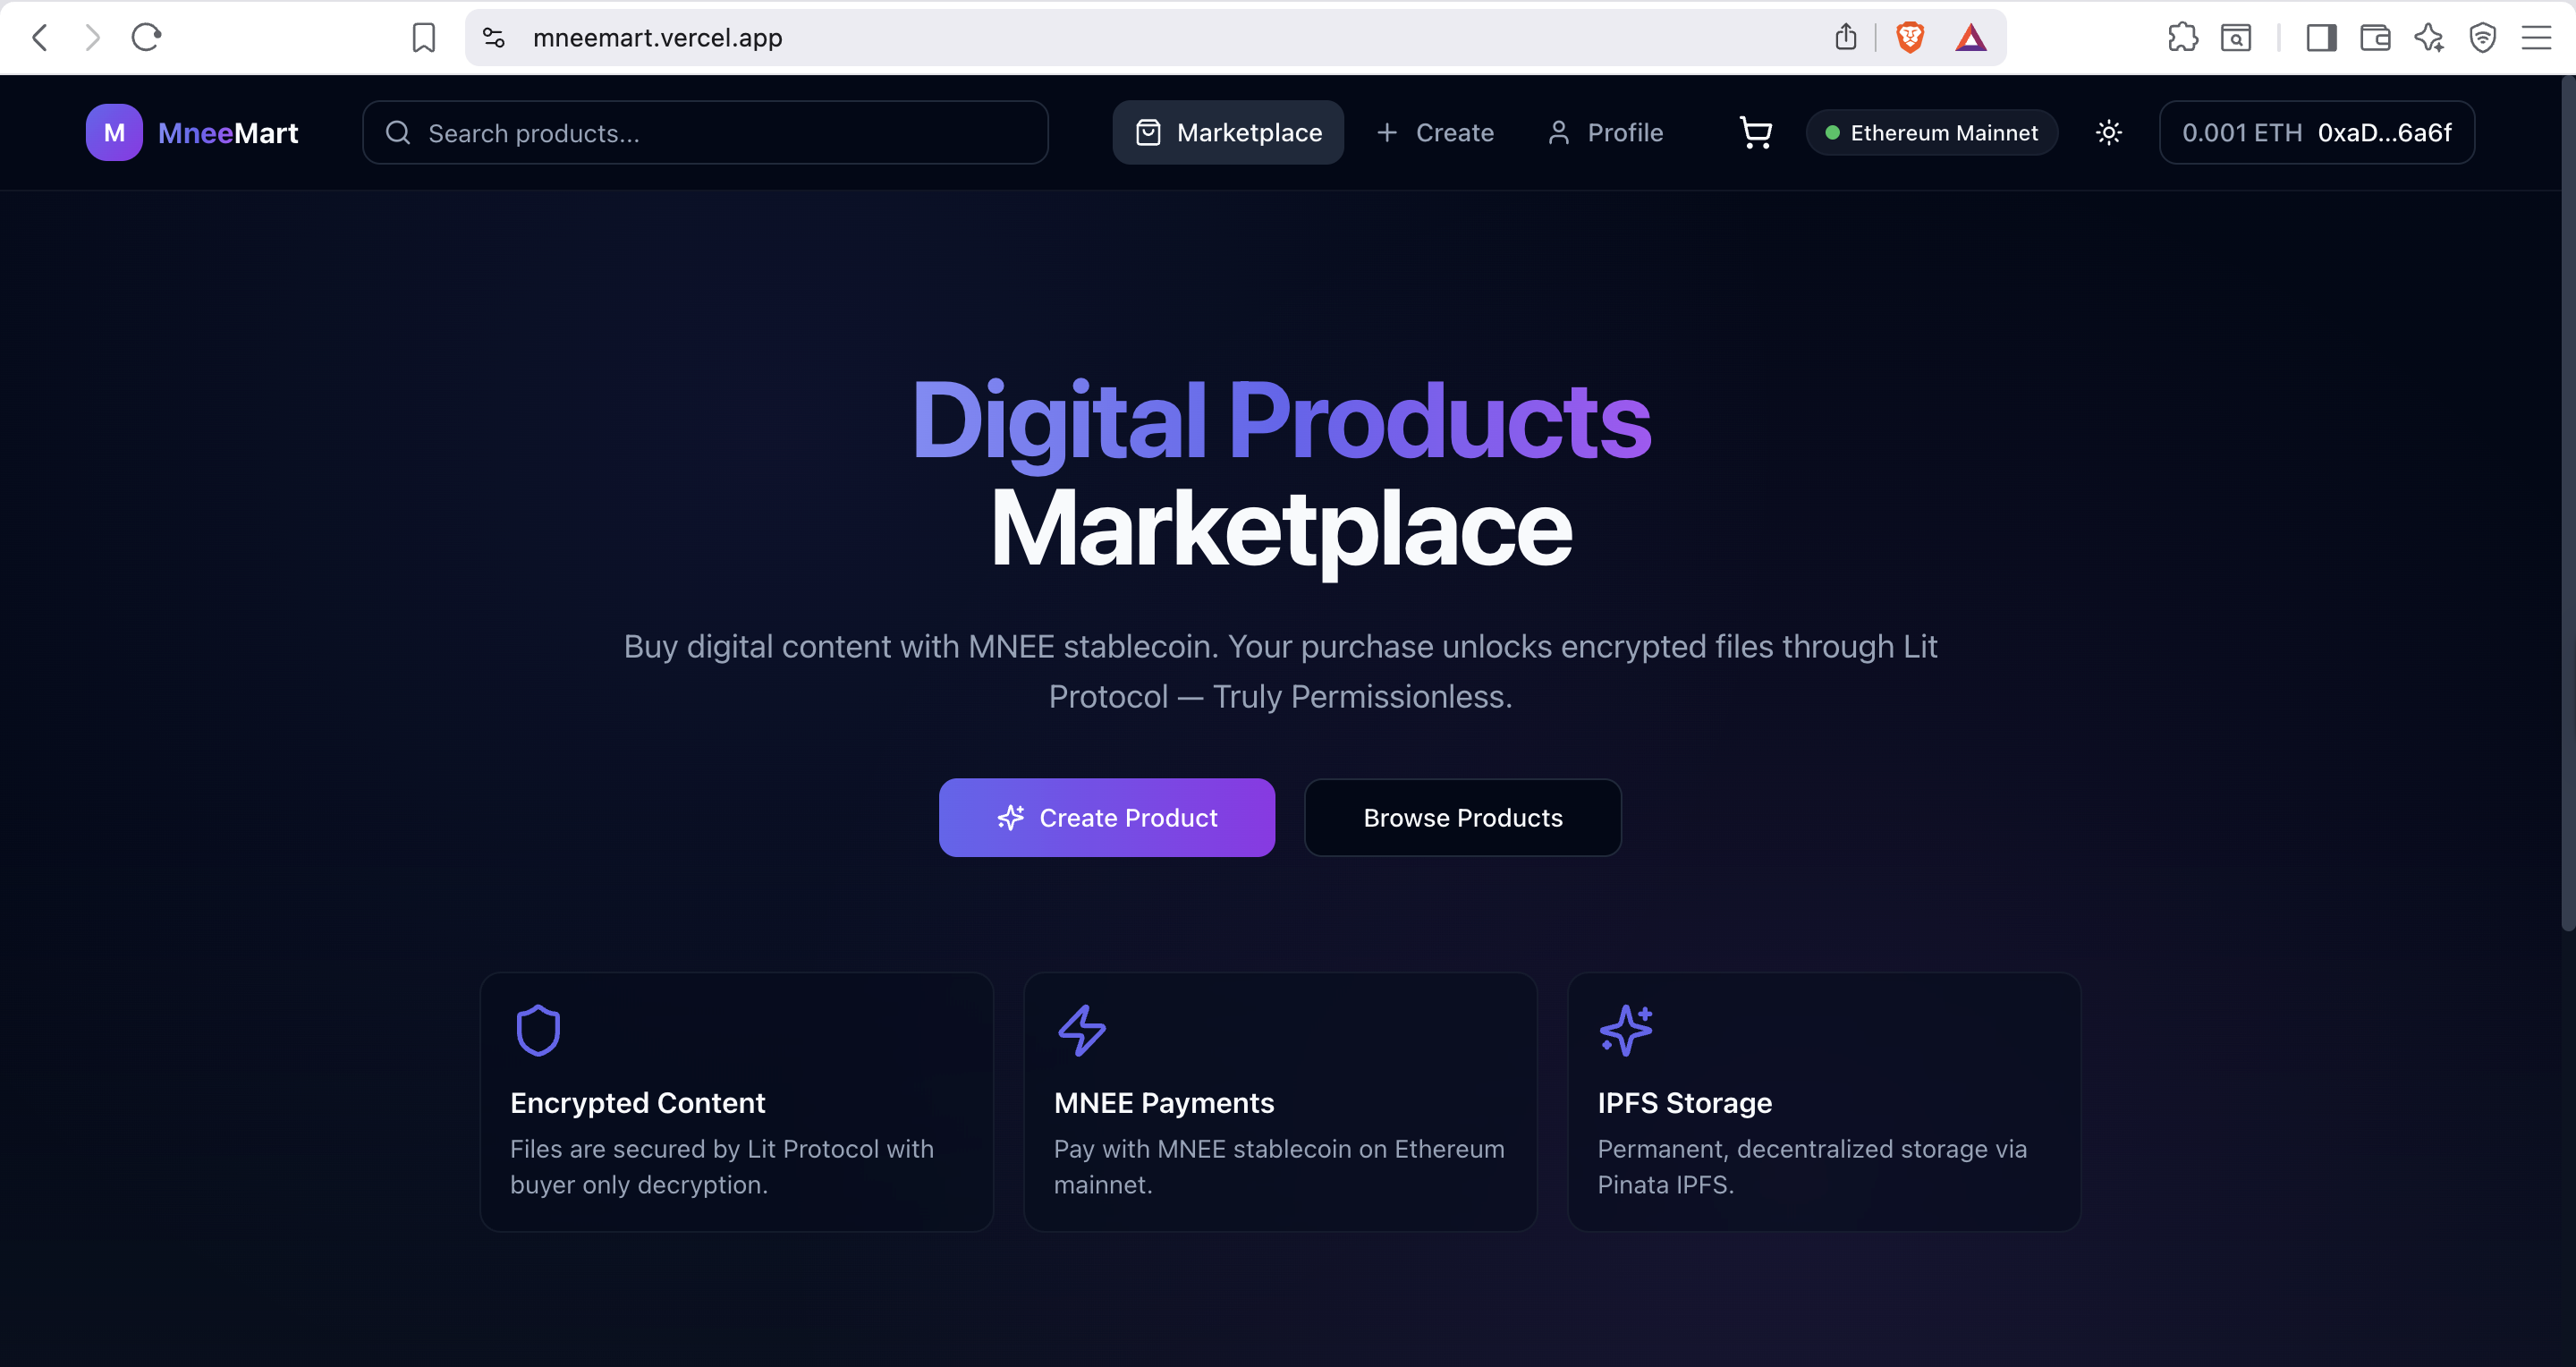The width and height of the screenshot is (2576, 1367).
Task: Switch to Marketplace nav tab
Action: click(x=1228, y=133)
